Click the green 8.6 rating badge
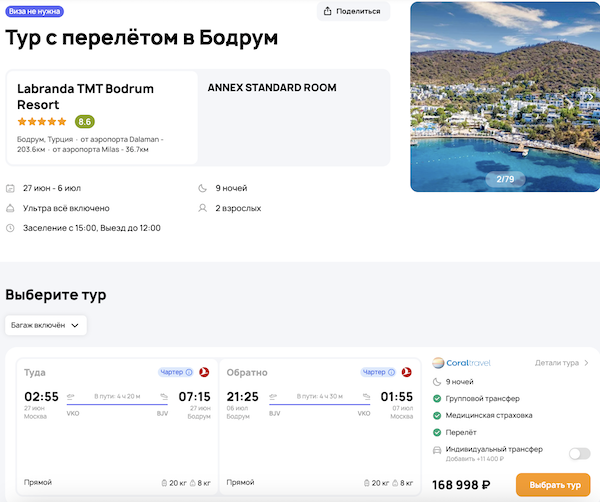 pos(85,121)
